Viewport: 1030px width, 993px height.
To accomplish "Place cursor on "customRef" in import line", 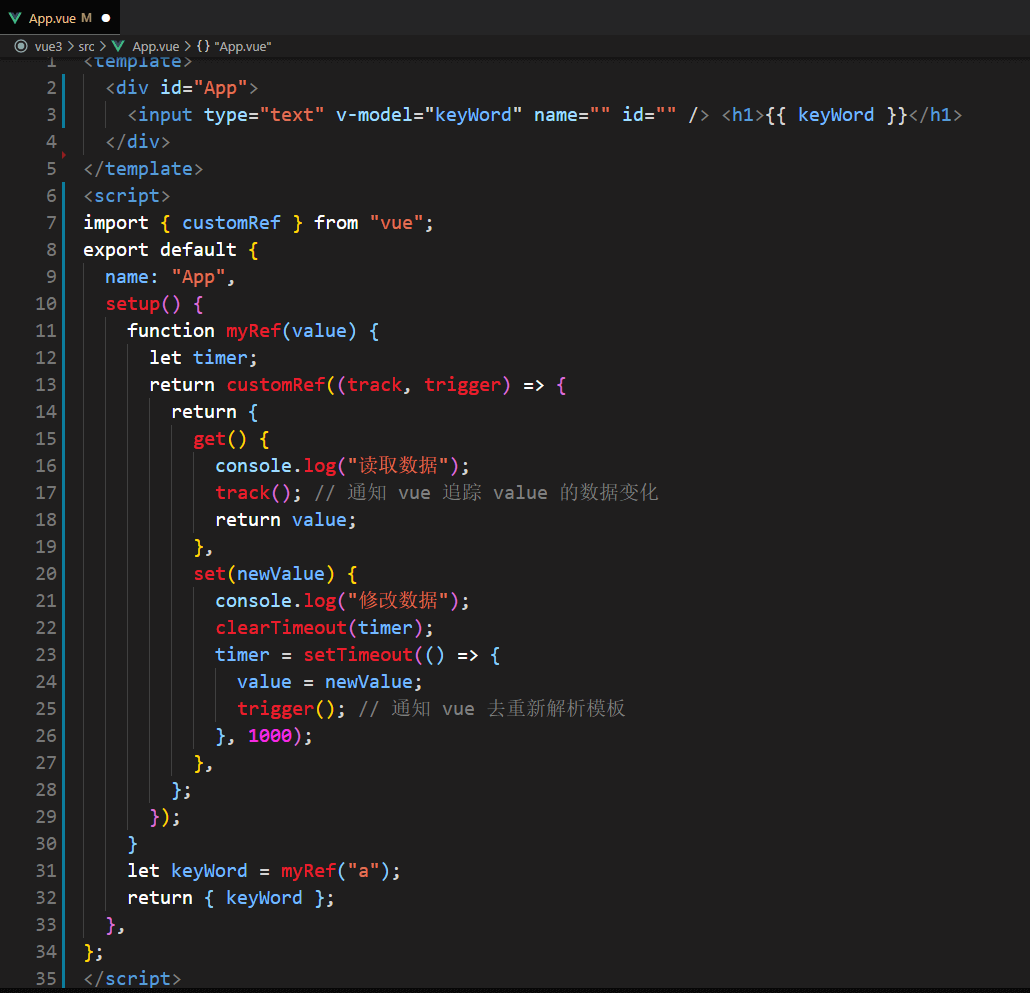I will pos(231,223).
